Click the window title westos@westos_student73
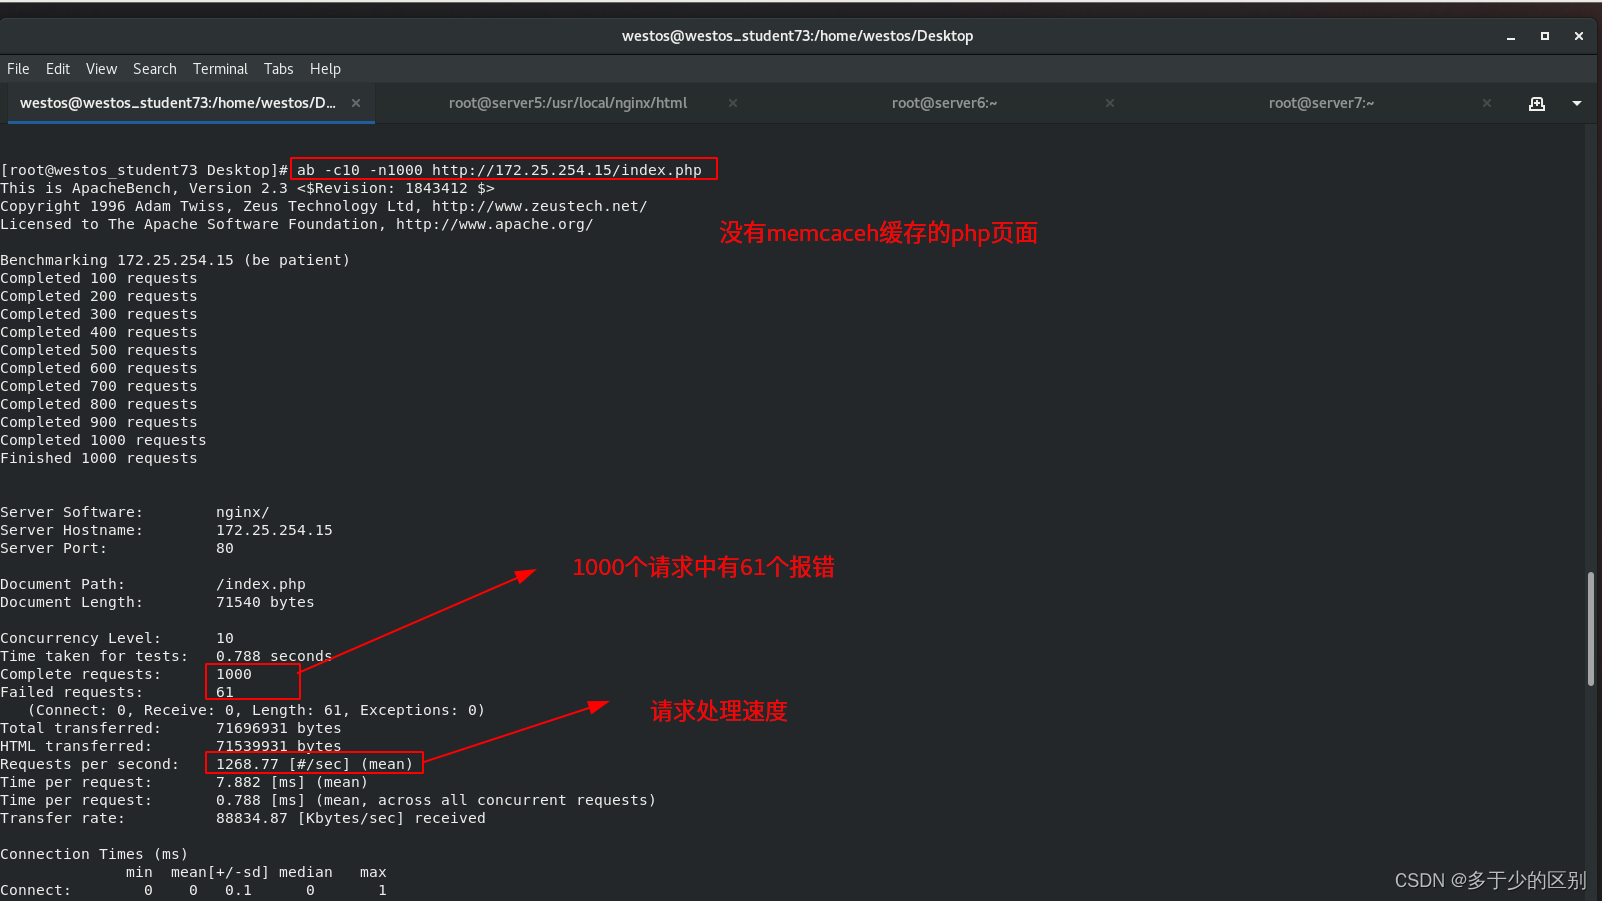 coord(797,36)
